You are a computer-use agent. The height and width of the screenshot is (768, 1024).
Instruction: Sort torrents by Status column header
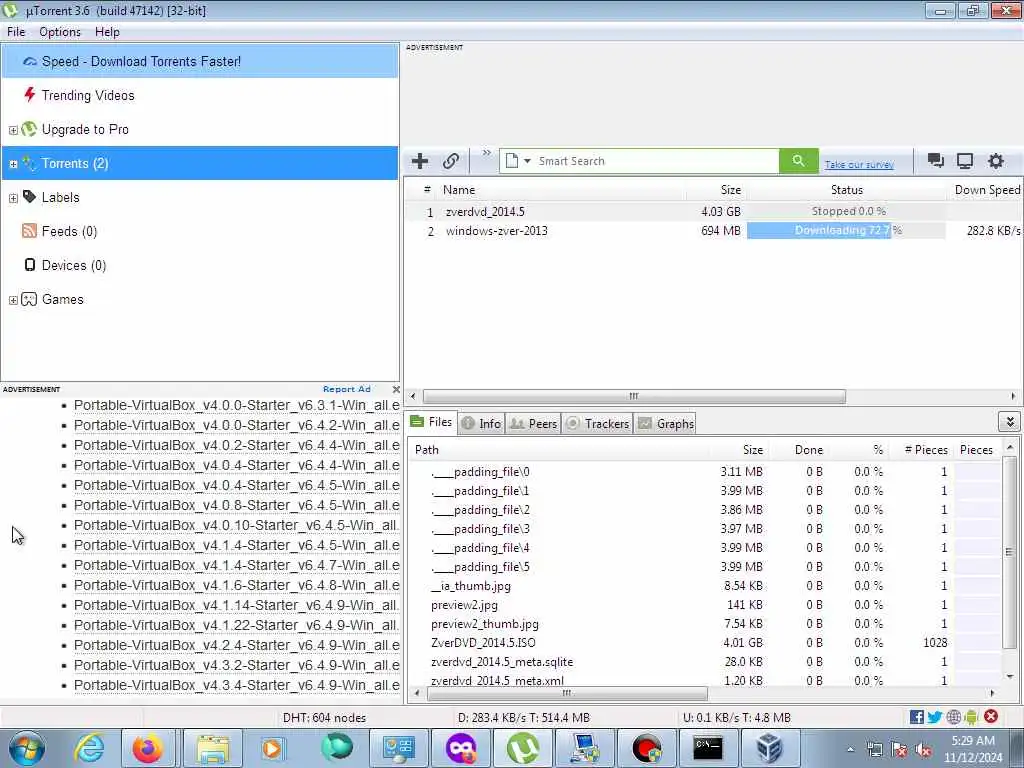(x=846, y=190)
